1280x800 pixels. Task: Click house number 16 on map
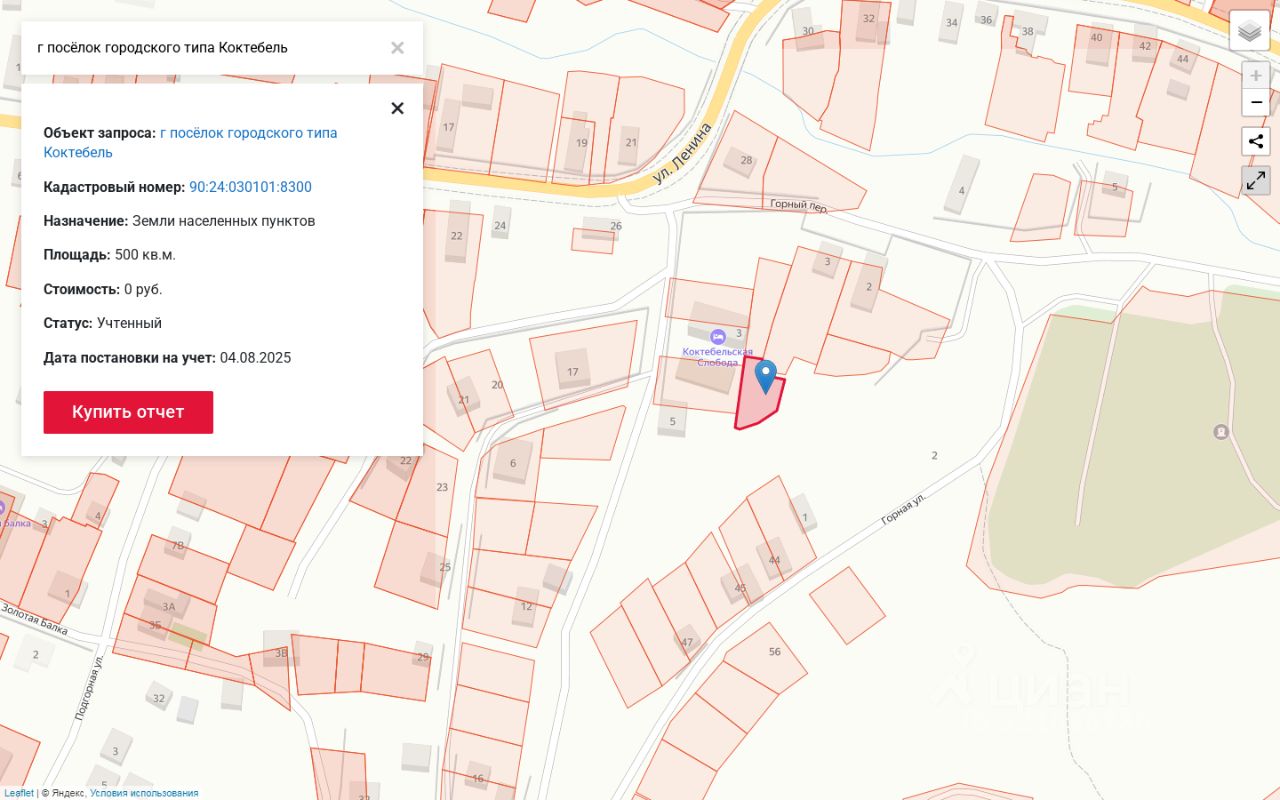(x=477, y=778)
